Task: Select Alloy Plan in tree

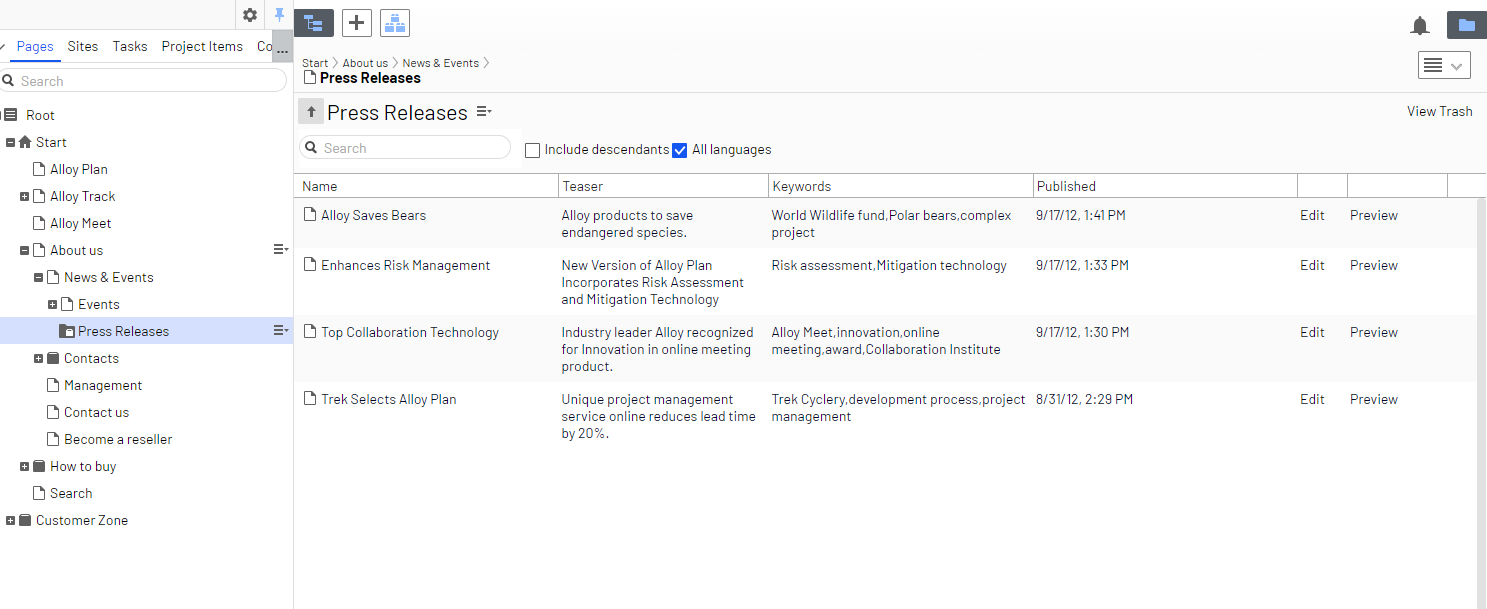Action: pos(79,169)
